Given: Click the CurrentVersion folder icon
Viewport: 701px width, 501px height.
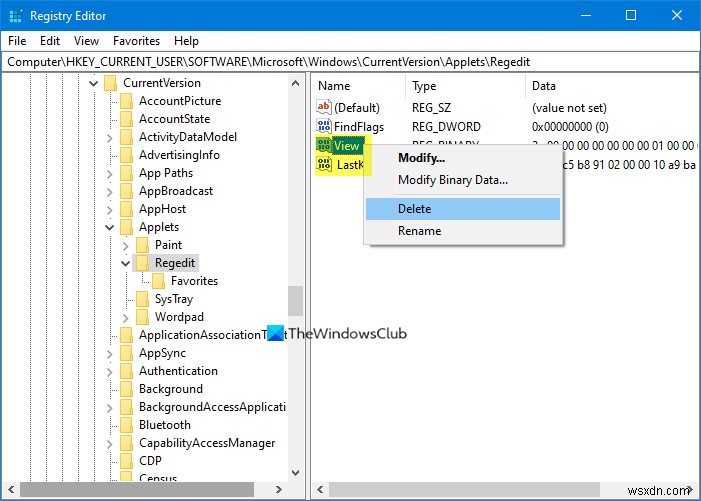Looking at the screenshot, I should [x=111, y=83].
